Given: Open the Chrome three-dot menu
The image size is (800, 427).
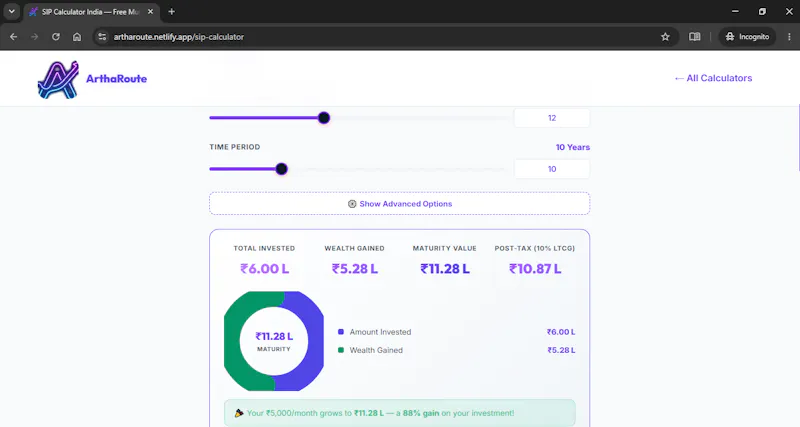Looking at the screenshot, I should tap(789, 37).
